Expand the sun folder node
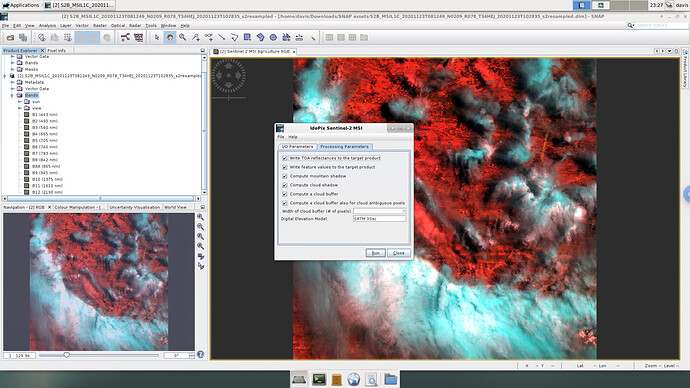The width and height of the screenshot is (690, 388). tap(20, 102)
